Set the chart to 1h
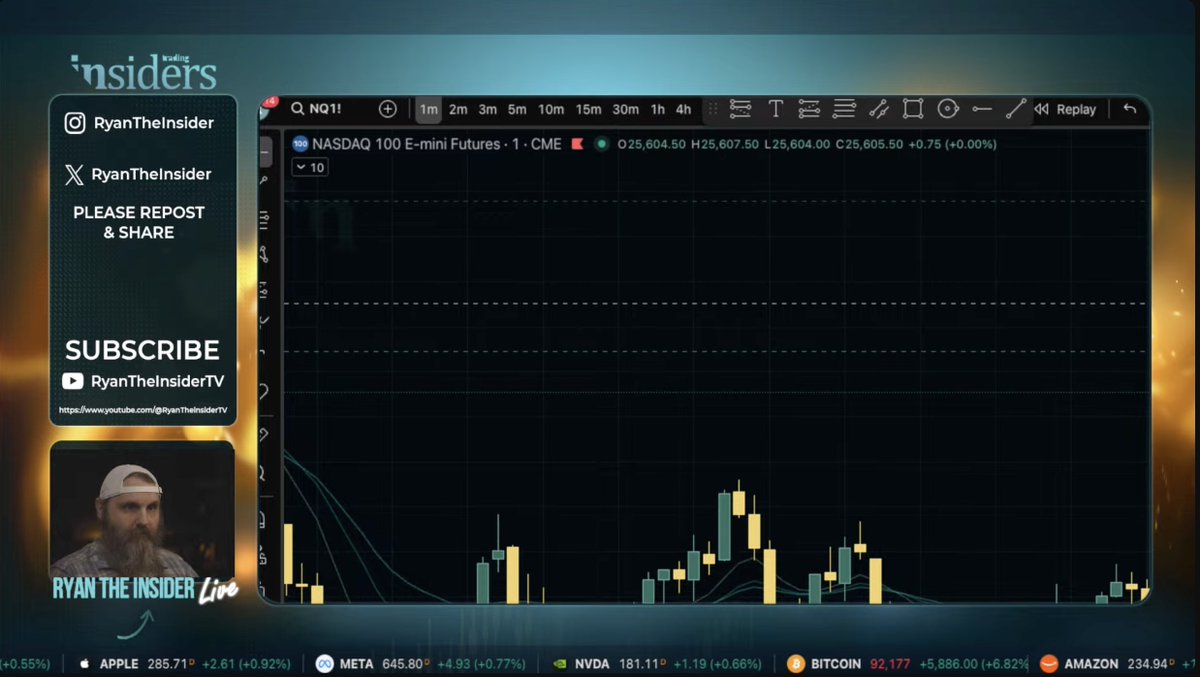 tap(657, 109)
